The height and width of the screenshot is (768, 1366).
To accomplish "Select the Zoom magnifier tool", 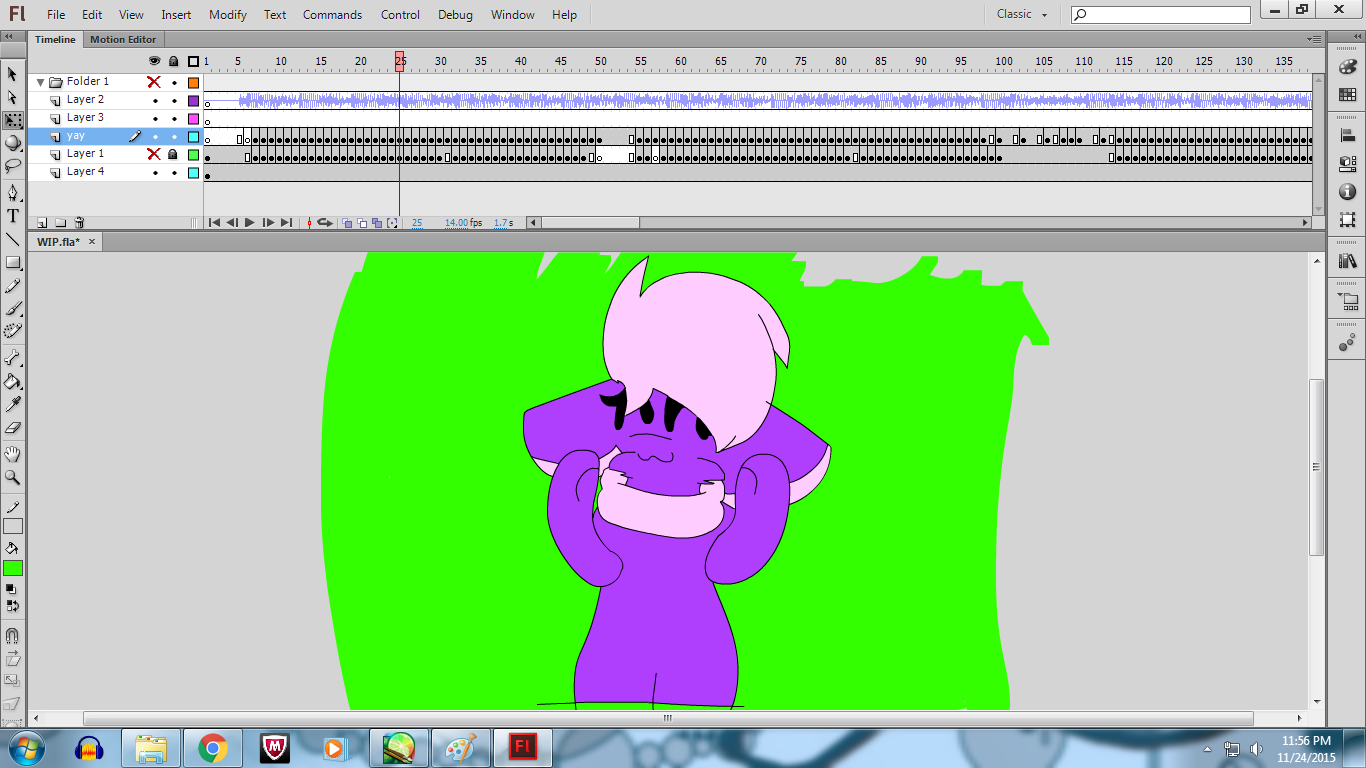I will click(x=13, y=478).
